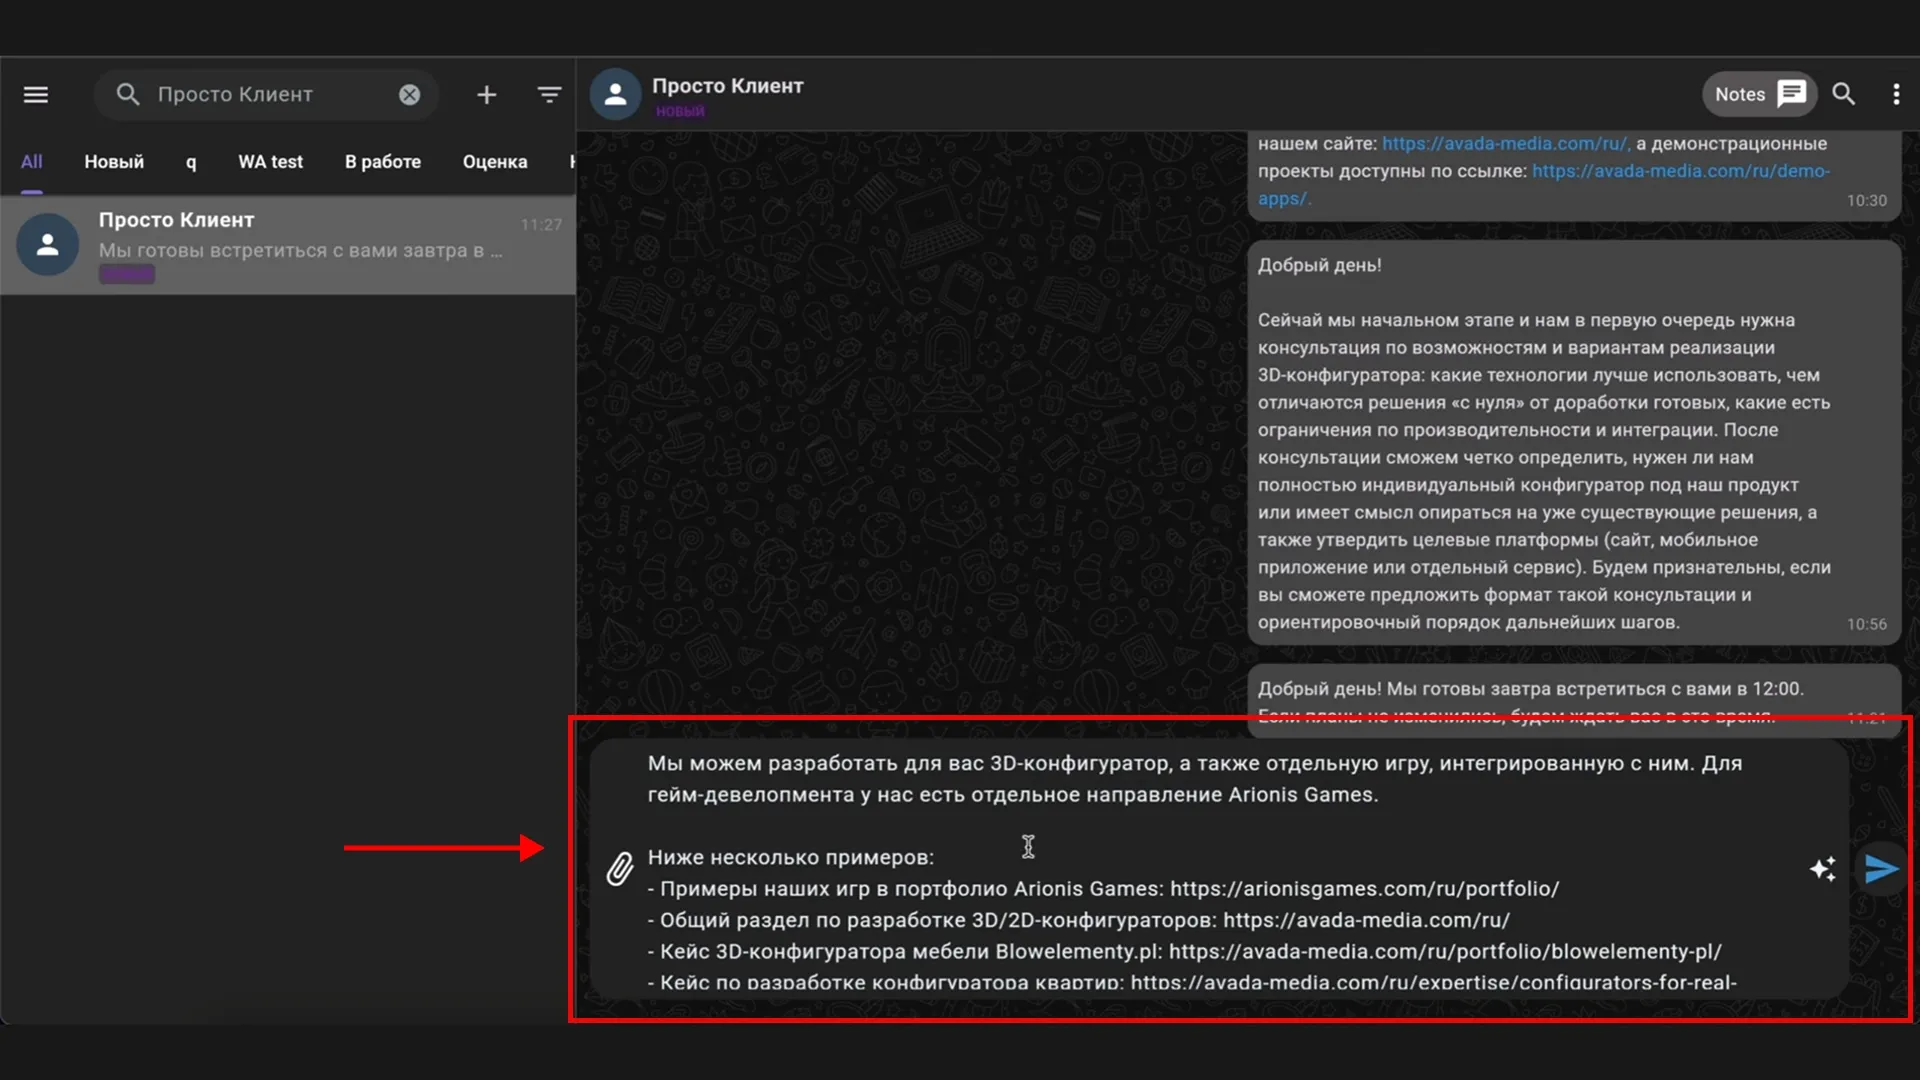Switch to the Новый tab
This screenshot has width=1920, height=1080.
[x=114, y=161]
